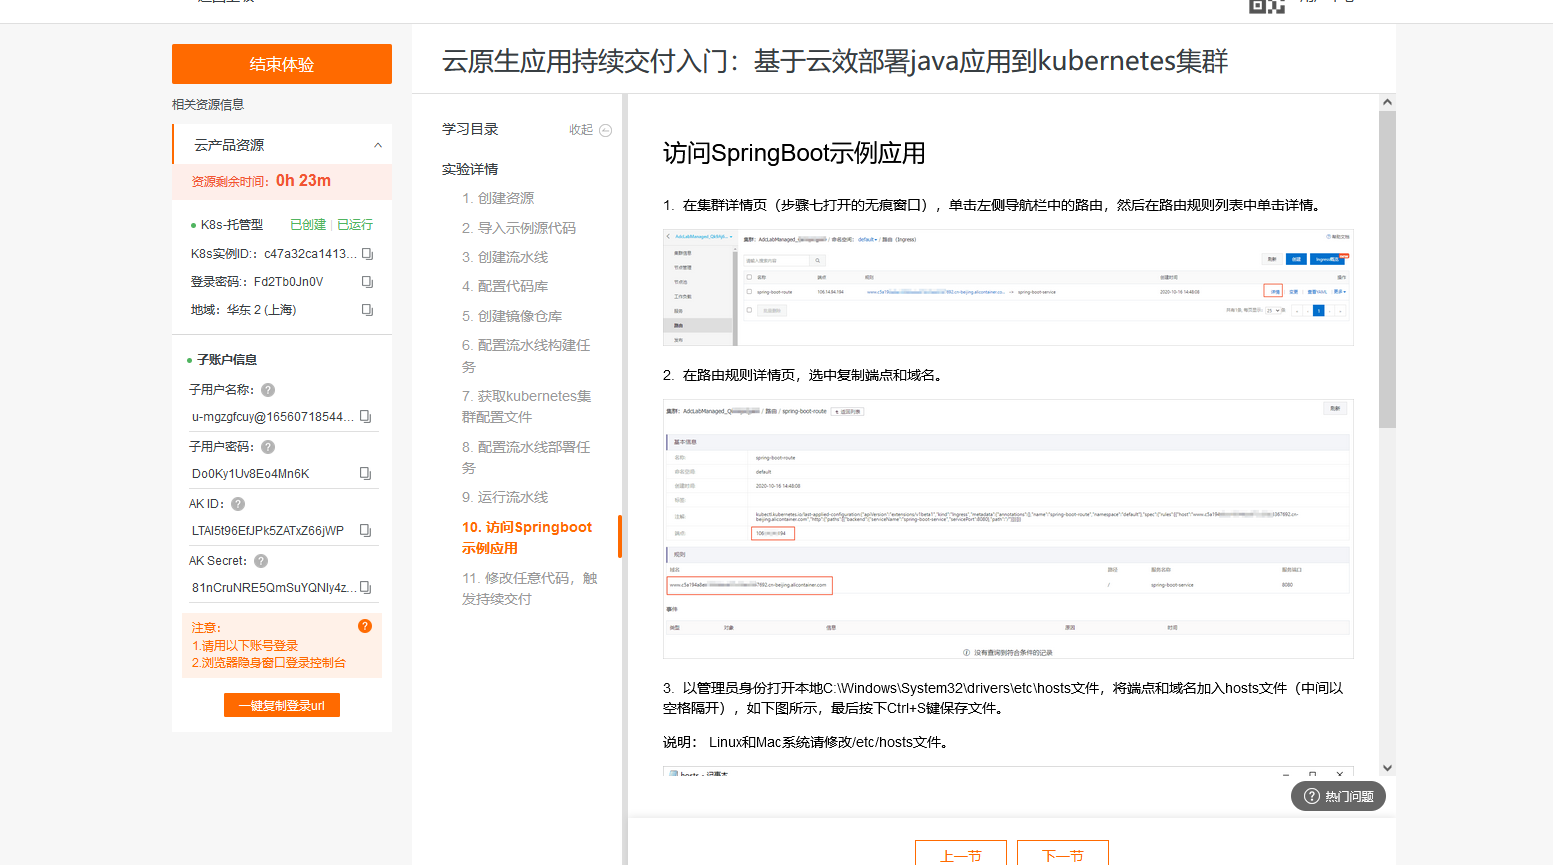Open step 8. 配置流水线部署任务
This screenshot has height=865, width=1553.
pos(526,458)
